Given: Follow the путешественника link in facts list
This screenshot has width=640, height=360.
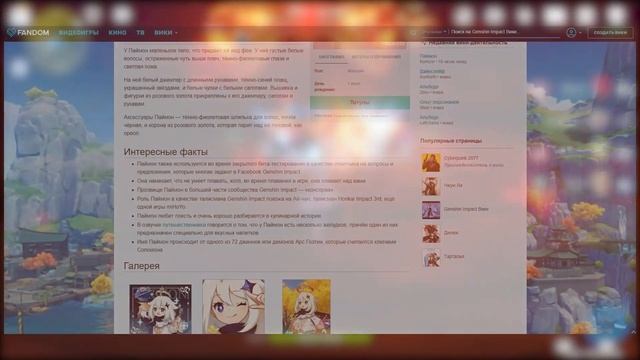Looking at the screenshot, I should coord(184,225).
